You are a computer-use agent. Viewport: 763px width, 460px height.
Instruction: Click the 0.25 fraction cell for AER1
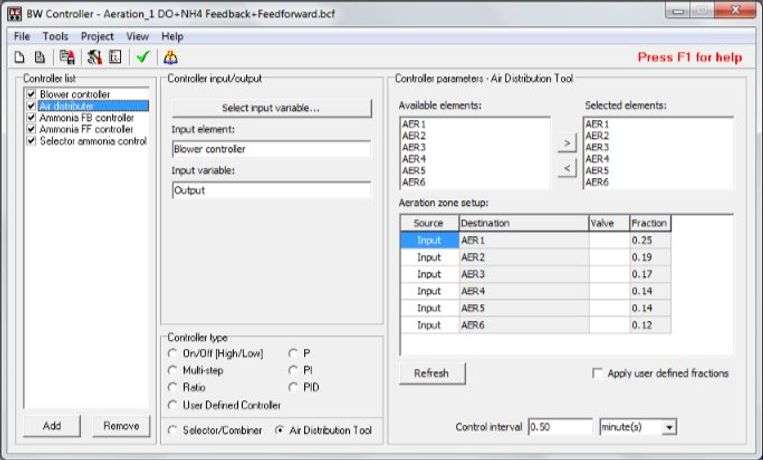pyautogui.click(x=650, y=240)
